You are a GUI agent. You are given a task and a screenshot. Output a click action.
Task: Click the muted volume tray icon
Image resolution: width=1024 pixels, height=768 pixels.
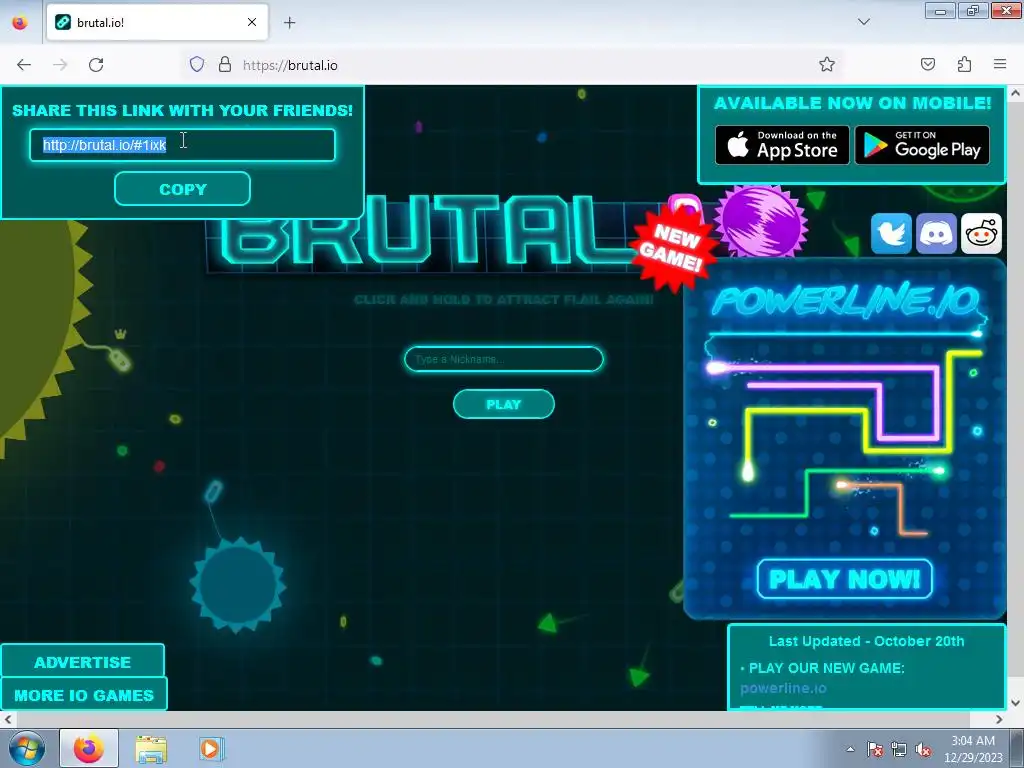(923, 750)
